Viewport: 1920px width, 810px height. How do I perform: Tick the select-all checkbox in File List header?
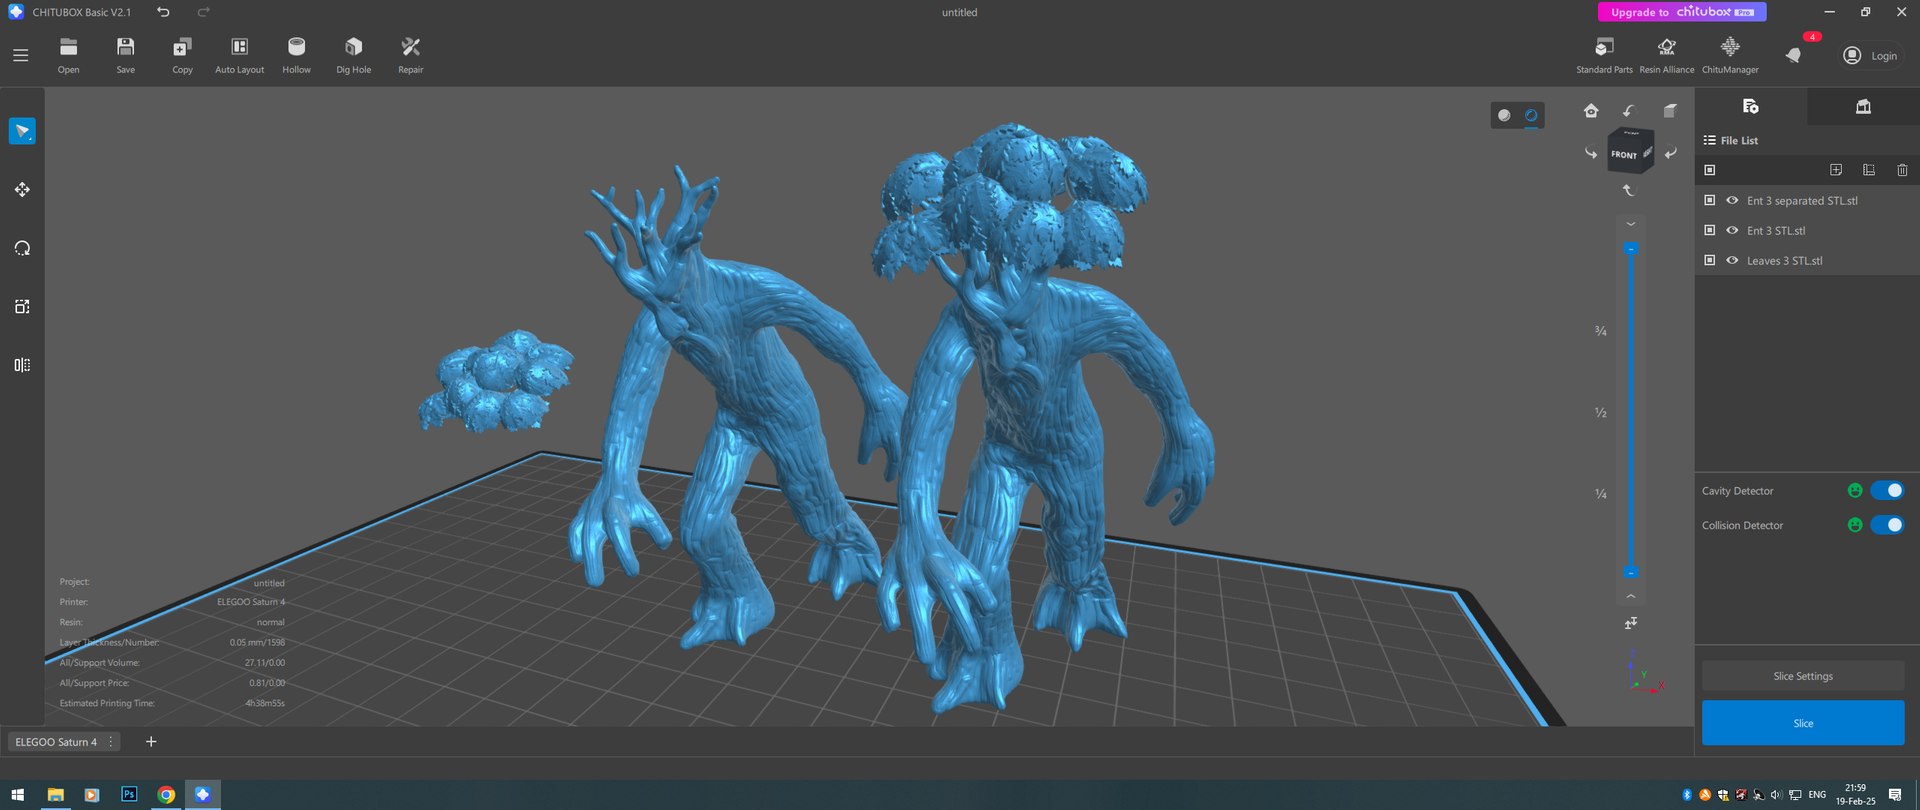[x=1710, y=170]
